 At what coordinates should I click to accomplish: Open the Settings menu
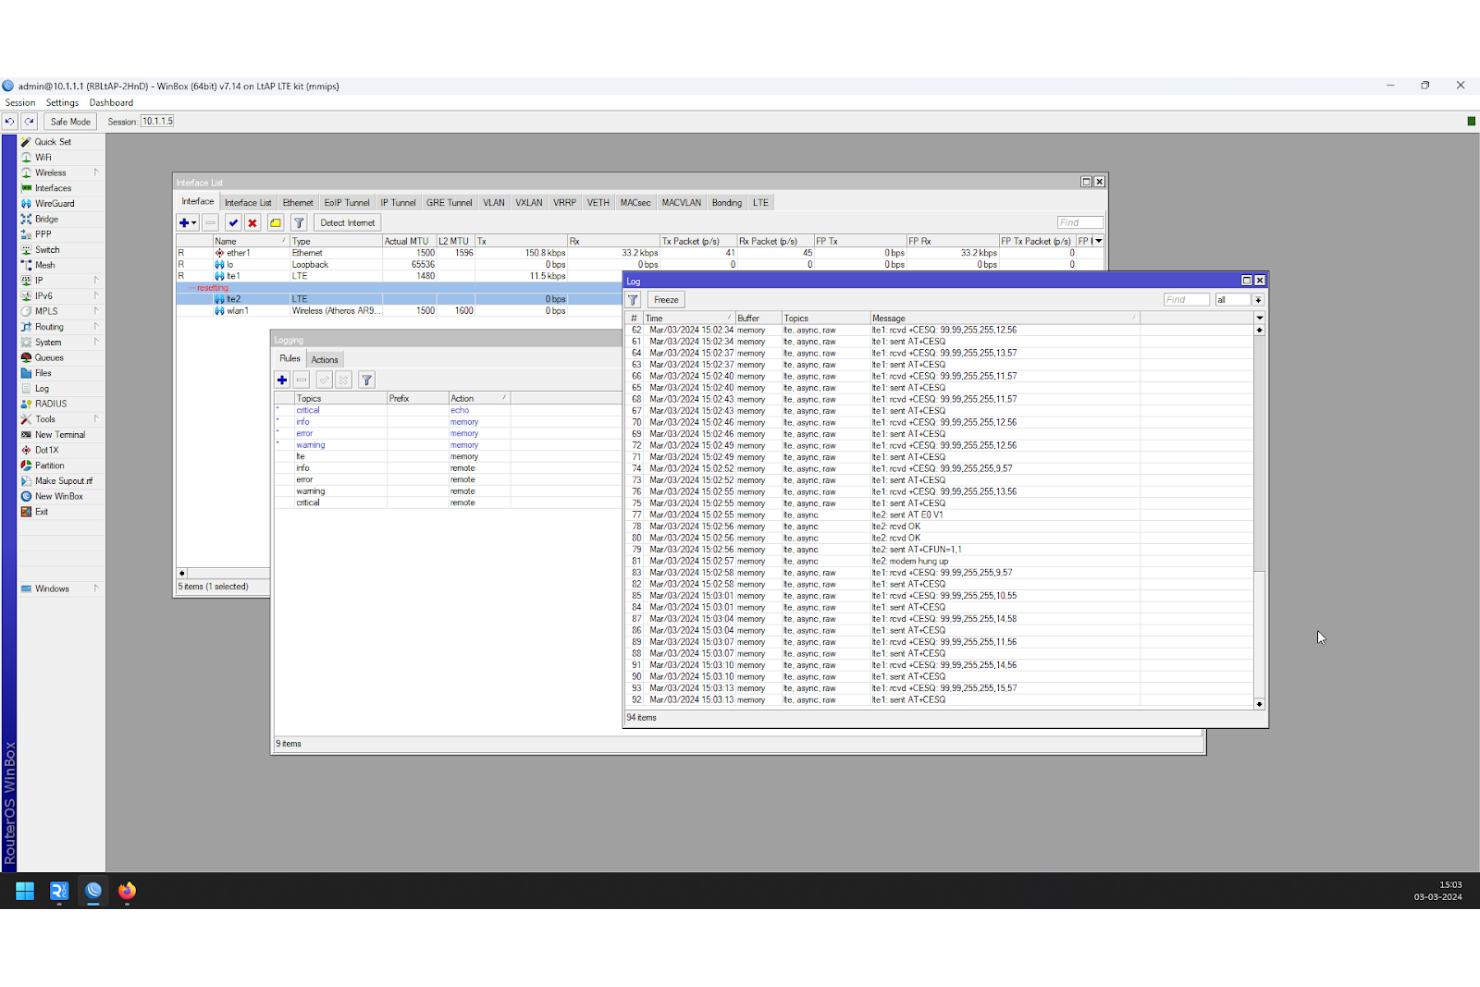pos(62,102)
